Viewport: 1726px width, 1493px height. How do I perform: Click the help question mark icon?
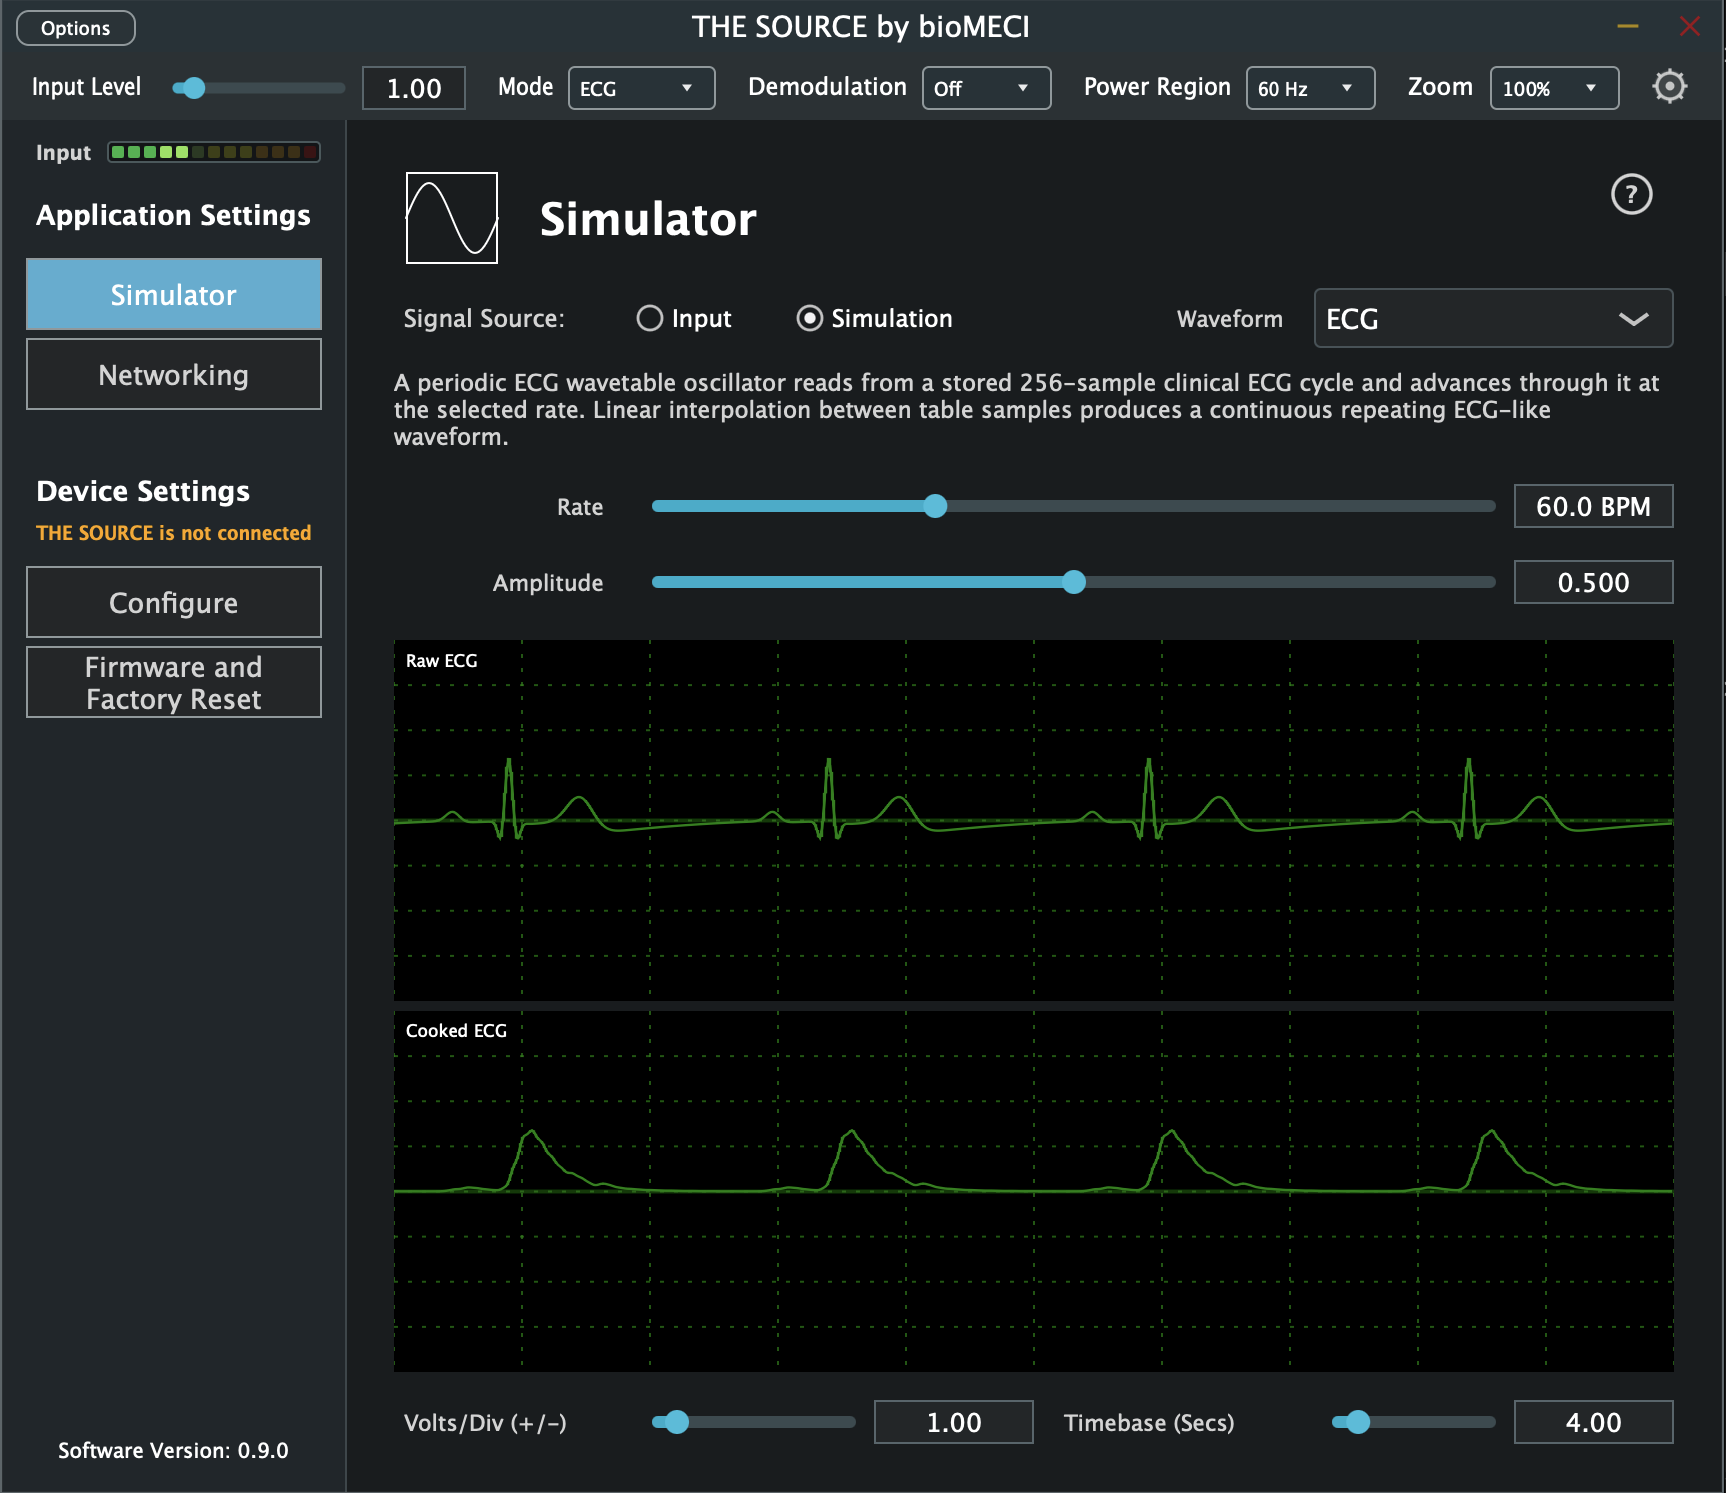[1631, 194]
